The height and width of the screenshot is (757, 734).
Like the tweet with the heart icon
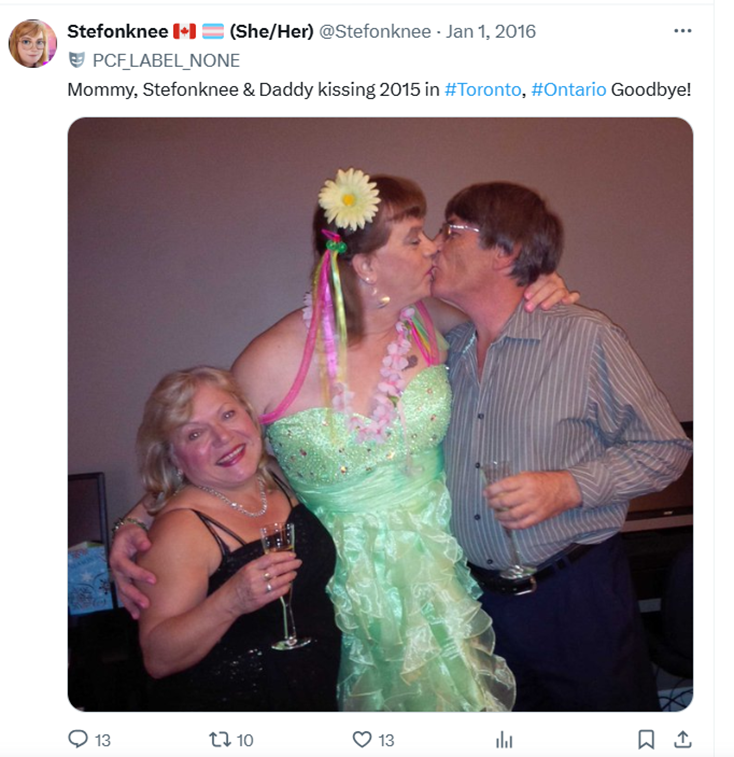(362, 740)
